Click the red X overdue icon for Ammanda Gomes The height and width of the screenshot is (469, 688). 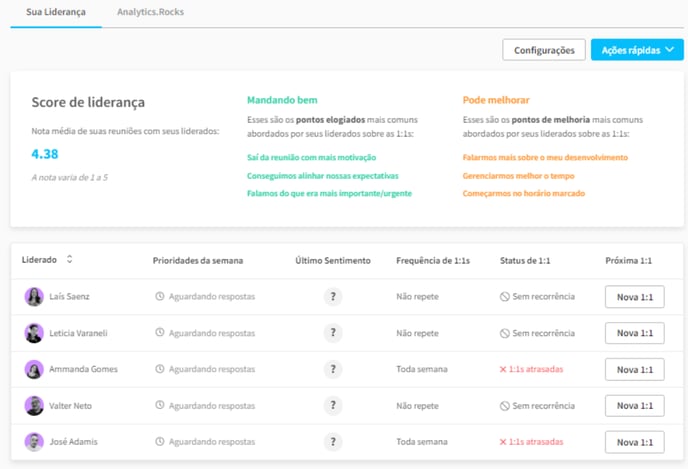(x=503, y=369)
